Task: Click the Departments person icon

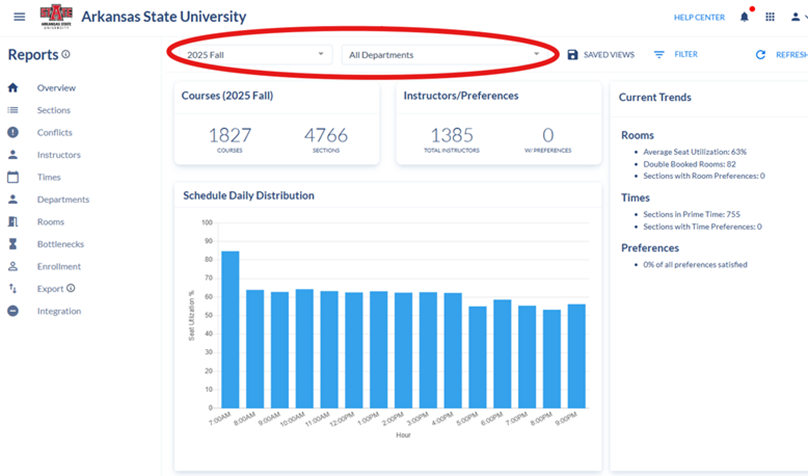Action: [x=13, y=199]
